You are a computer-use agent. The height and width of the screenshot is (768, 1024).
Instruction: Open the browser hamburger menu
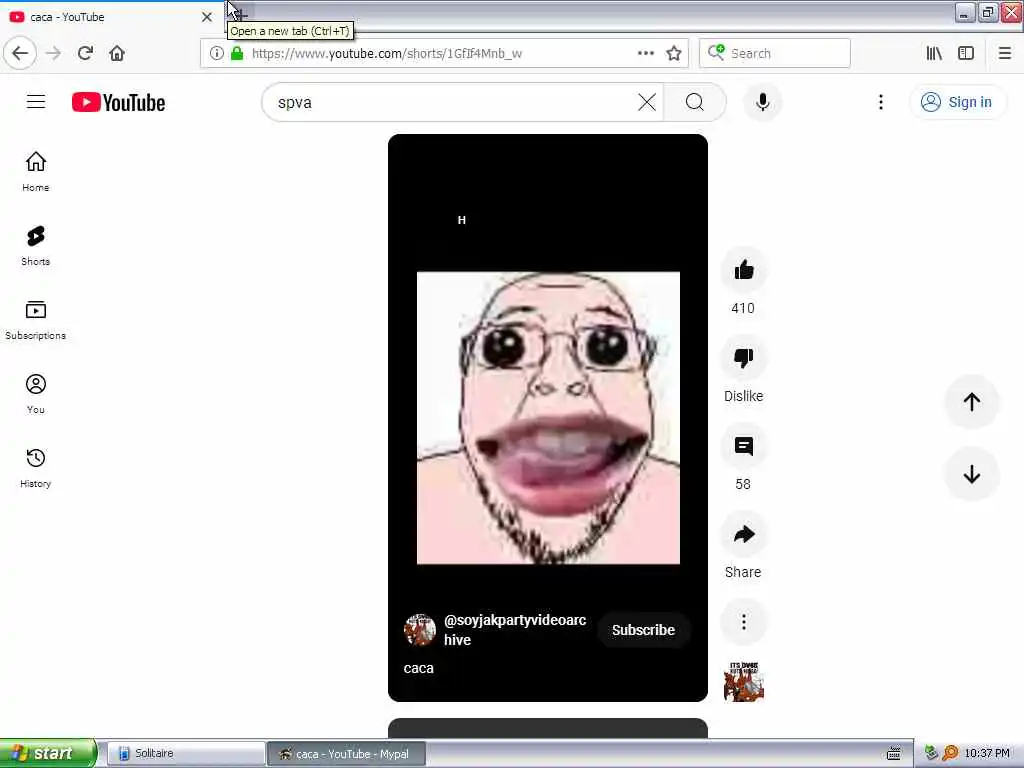coord(1005,54)
